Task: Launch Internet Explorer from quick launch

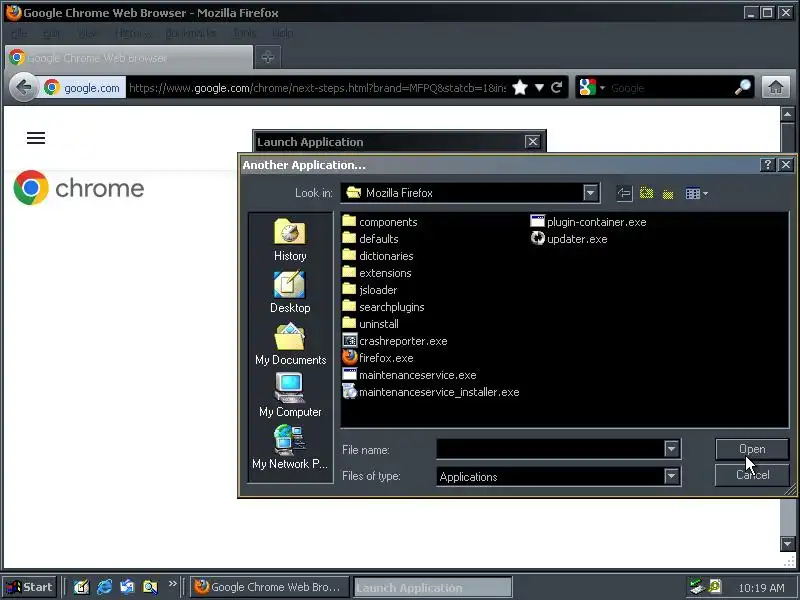Action: 105,587
